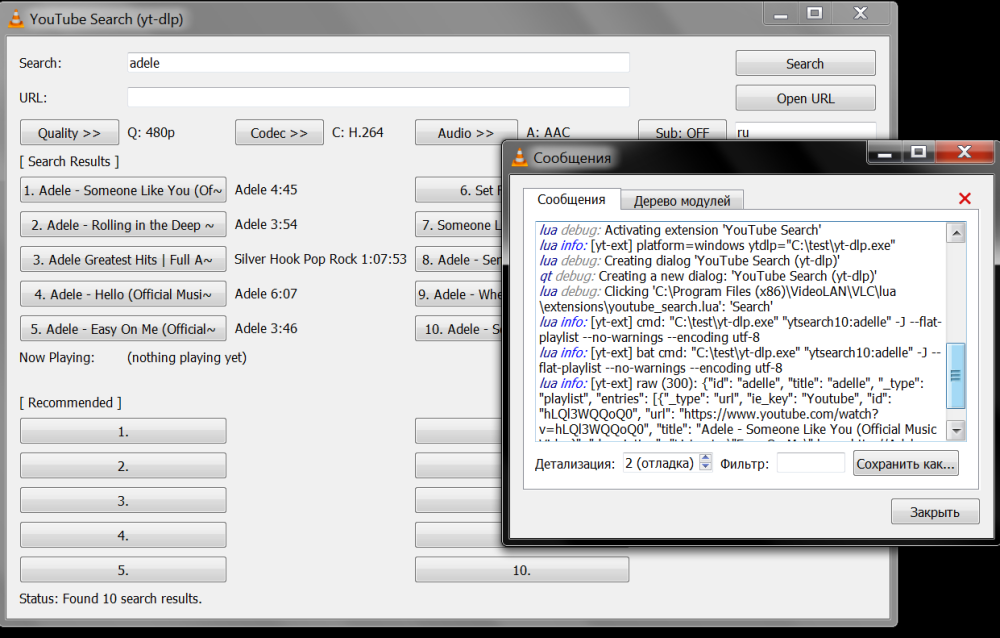
Task: Close the Сообщения window with red X
Action: point(964,152)
